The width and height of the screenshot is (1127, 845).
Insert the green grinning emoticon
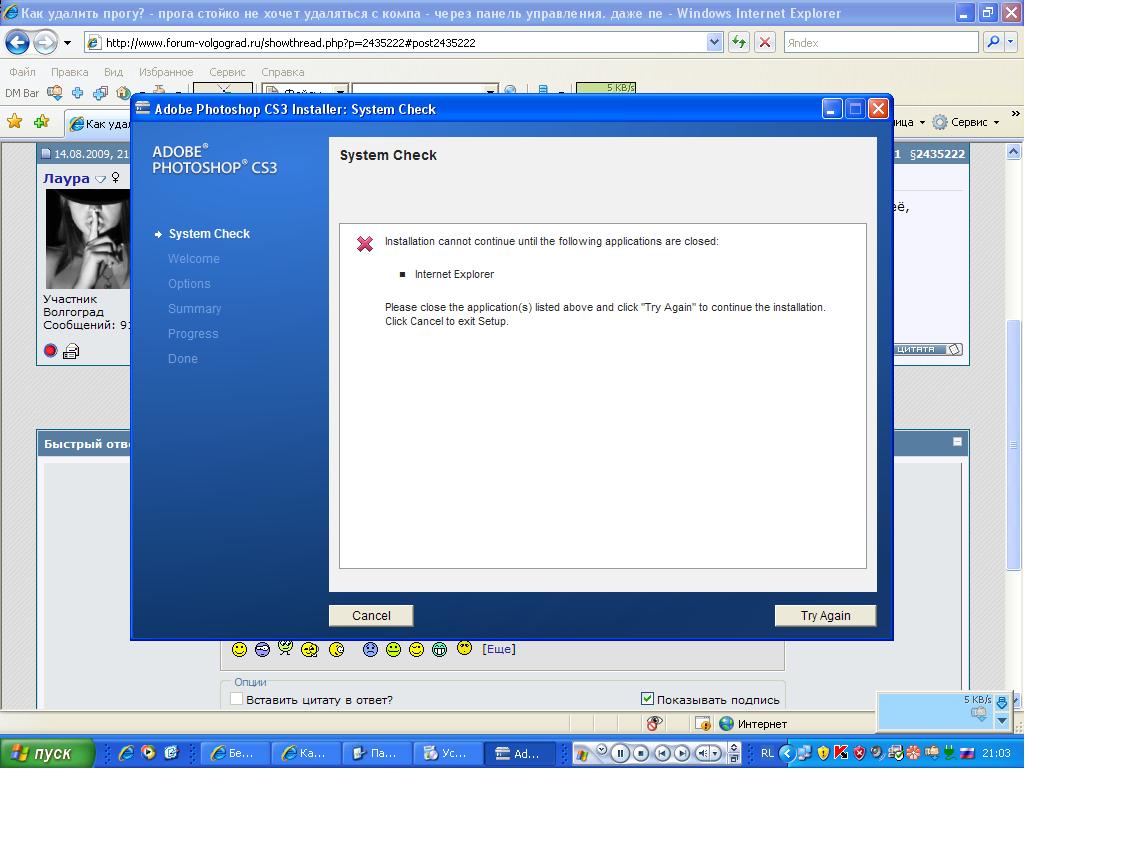click(x=439, y=650)
